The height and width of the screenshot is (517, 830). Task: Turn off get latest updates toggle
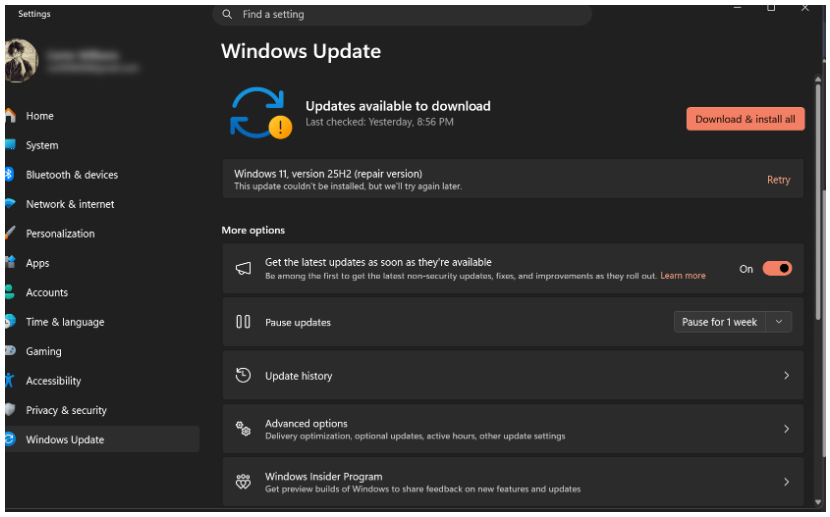click(777, 268)
